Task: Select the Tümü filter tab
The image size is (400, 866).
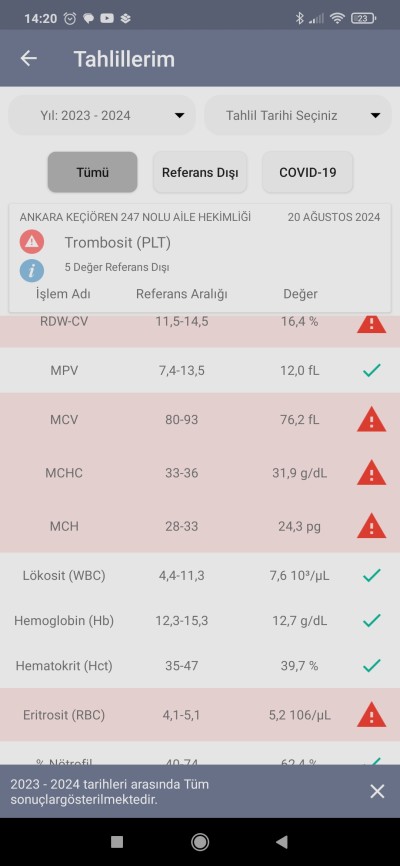Action: click(92, 172)
